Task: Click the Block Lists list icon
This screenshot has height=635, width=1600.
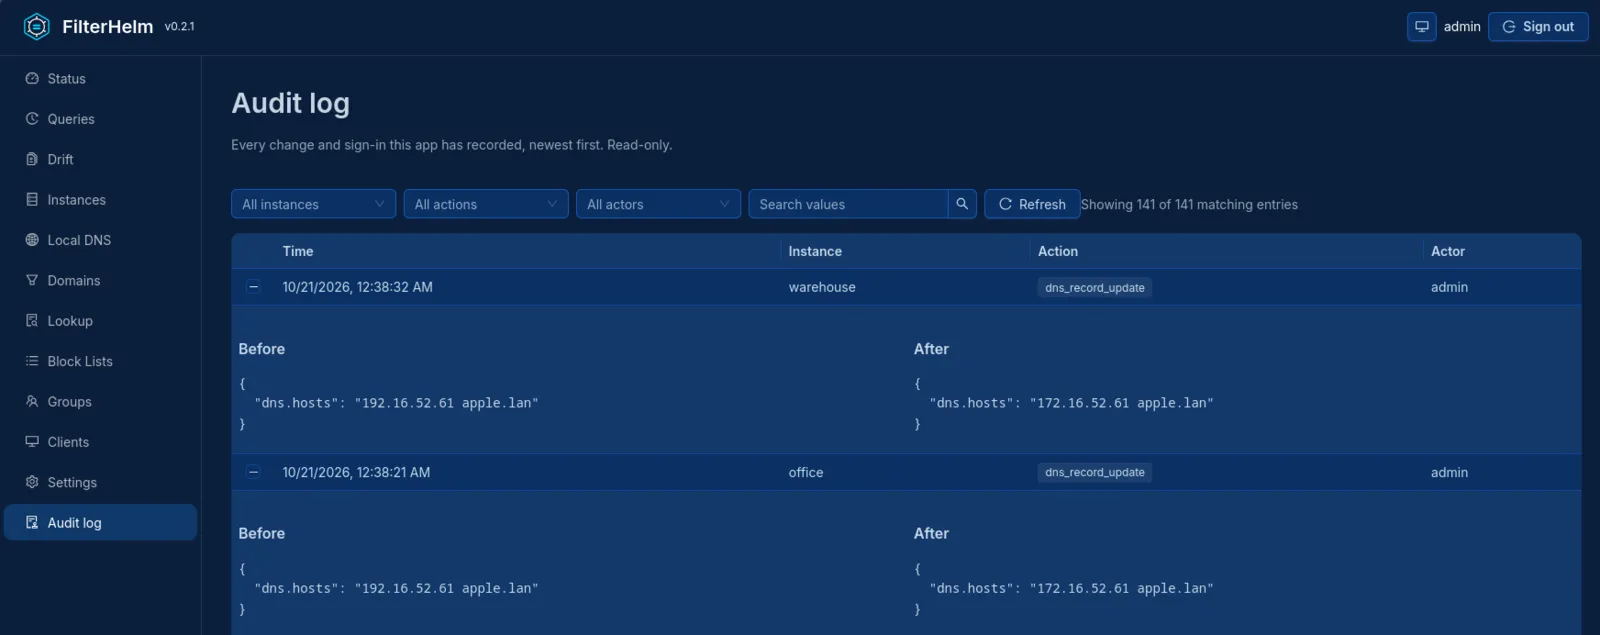Action: (x=32, y=361)
